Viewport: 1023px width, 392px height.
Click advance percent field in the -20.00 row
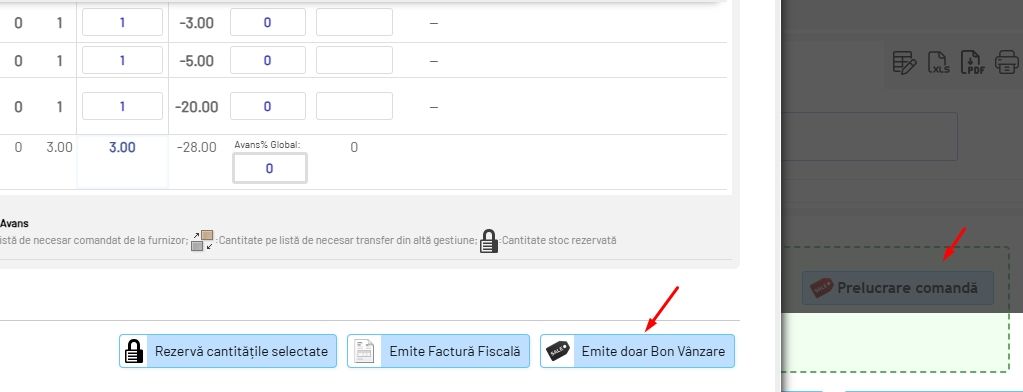click(x=267, y=106)
